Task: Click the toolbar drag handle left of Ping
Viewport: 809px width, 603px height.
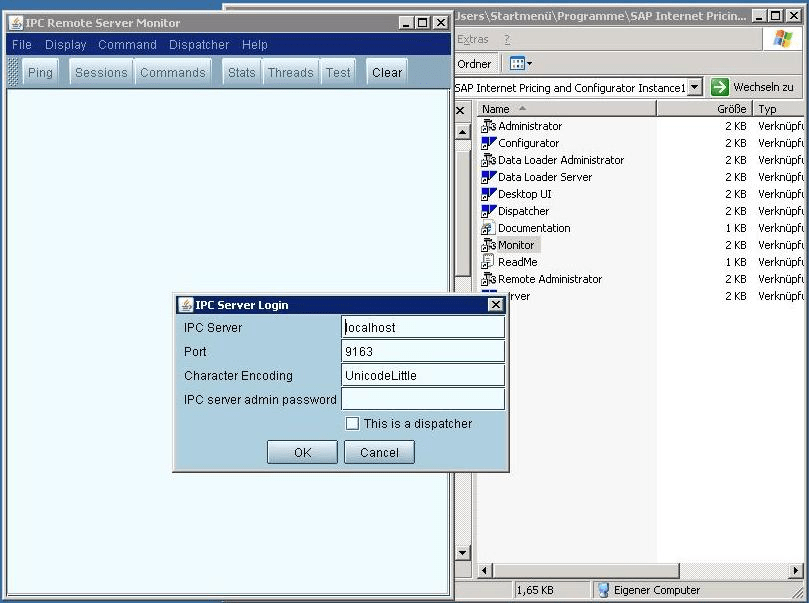Action: coord(13,72)
